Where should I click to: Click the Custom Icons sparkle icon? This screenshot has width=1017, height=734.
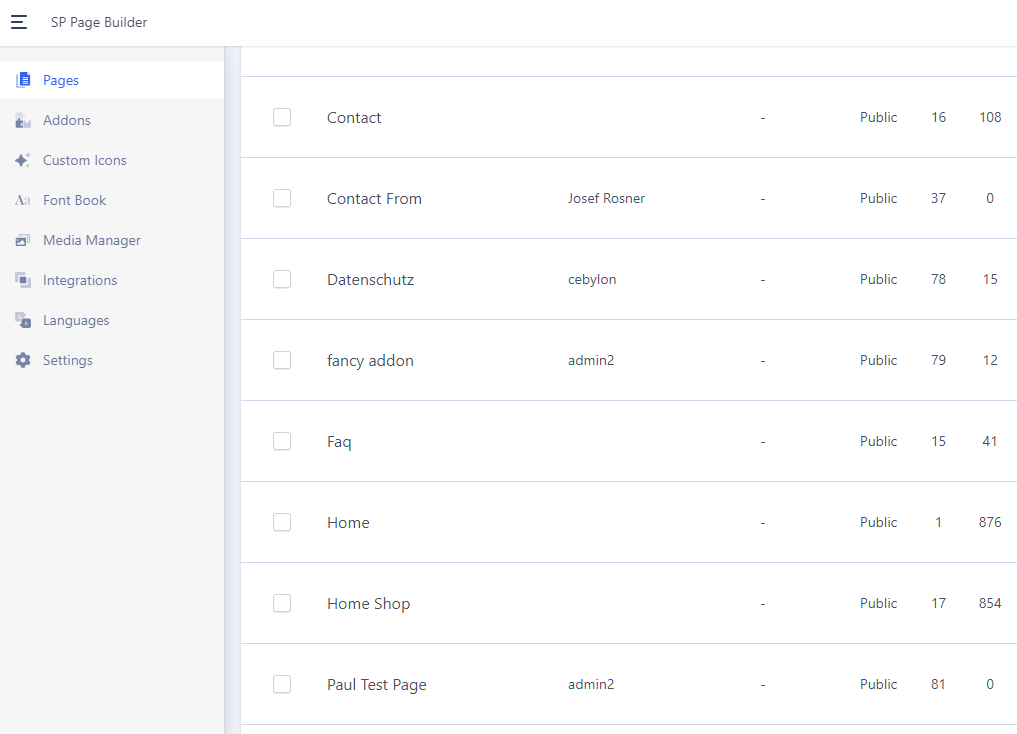pos(23,160)
